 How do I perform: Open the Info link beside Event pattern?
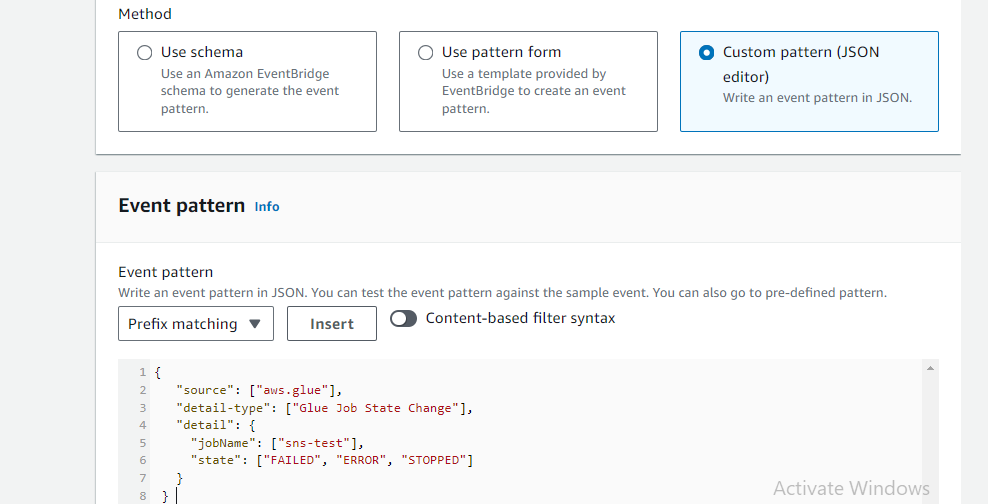pos(267,207)
